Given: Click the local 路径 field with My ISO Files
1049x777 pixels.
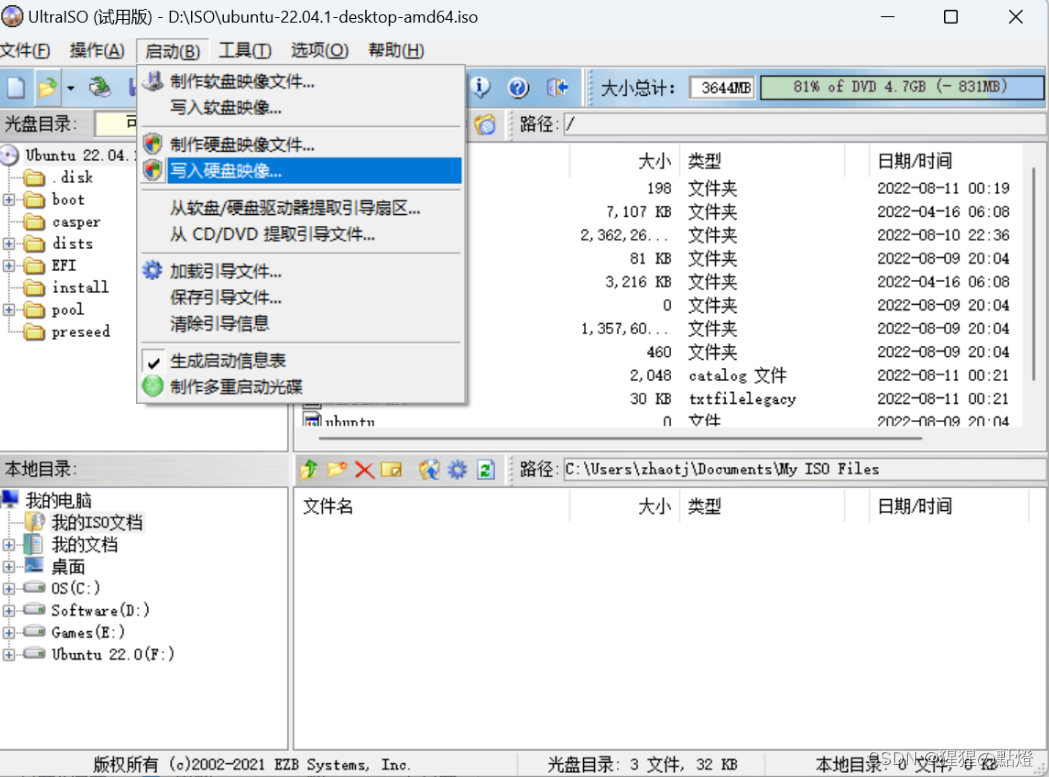Looking at the screenshot, I should [x=805, y=469].
